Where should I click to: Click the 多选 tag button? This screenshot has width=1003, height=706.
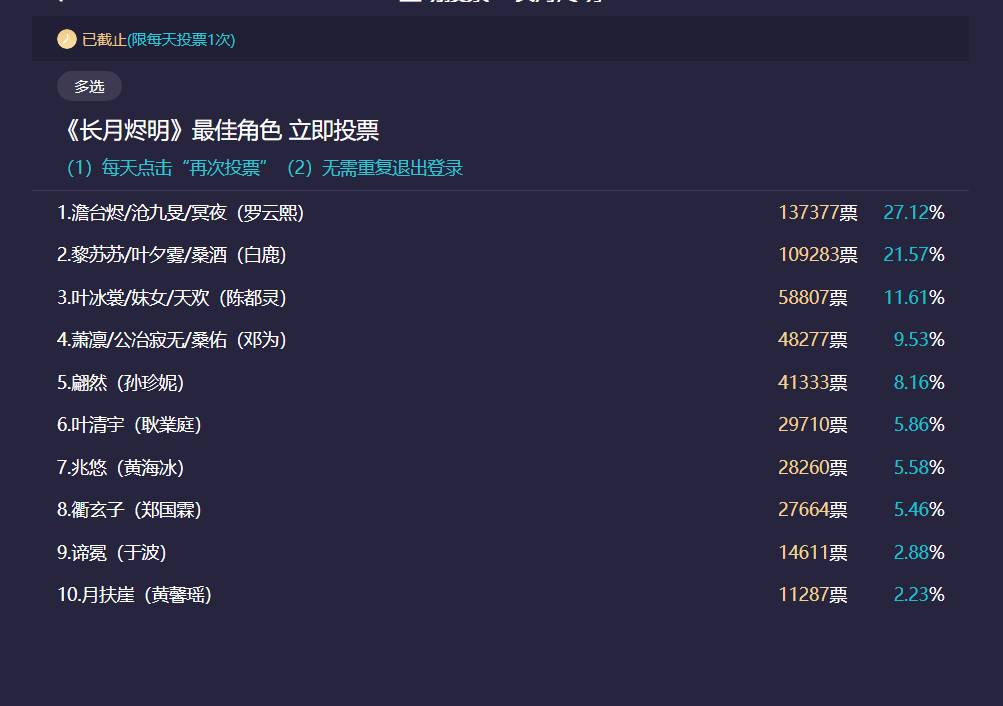coord(90,86)
